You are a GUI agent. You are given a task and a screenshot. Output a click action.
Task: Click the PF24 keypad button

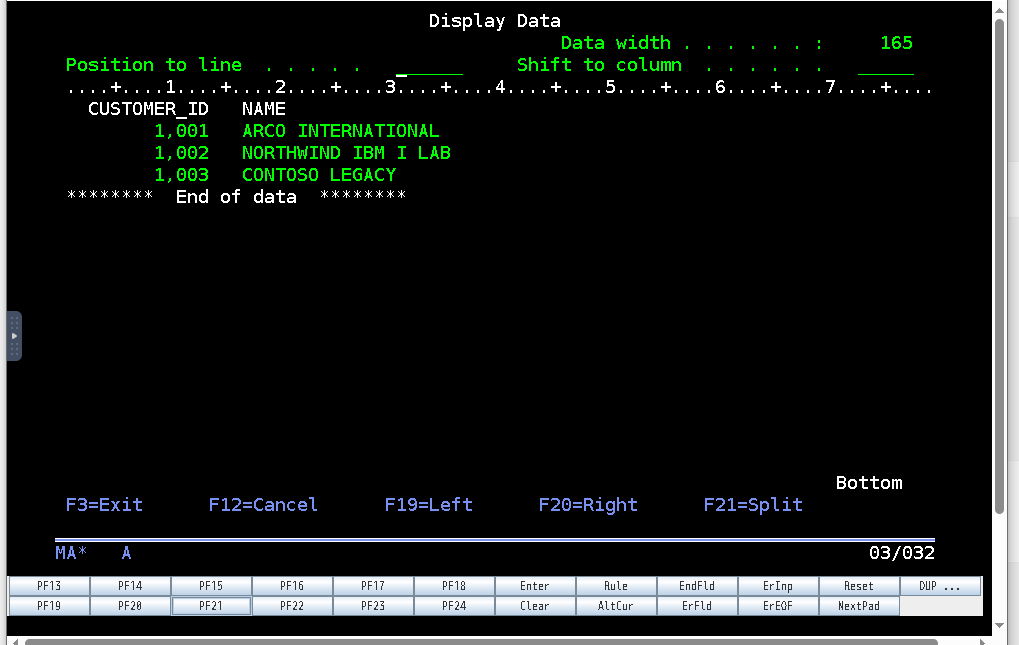point(454,606)
